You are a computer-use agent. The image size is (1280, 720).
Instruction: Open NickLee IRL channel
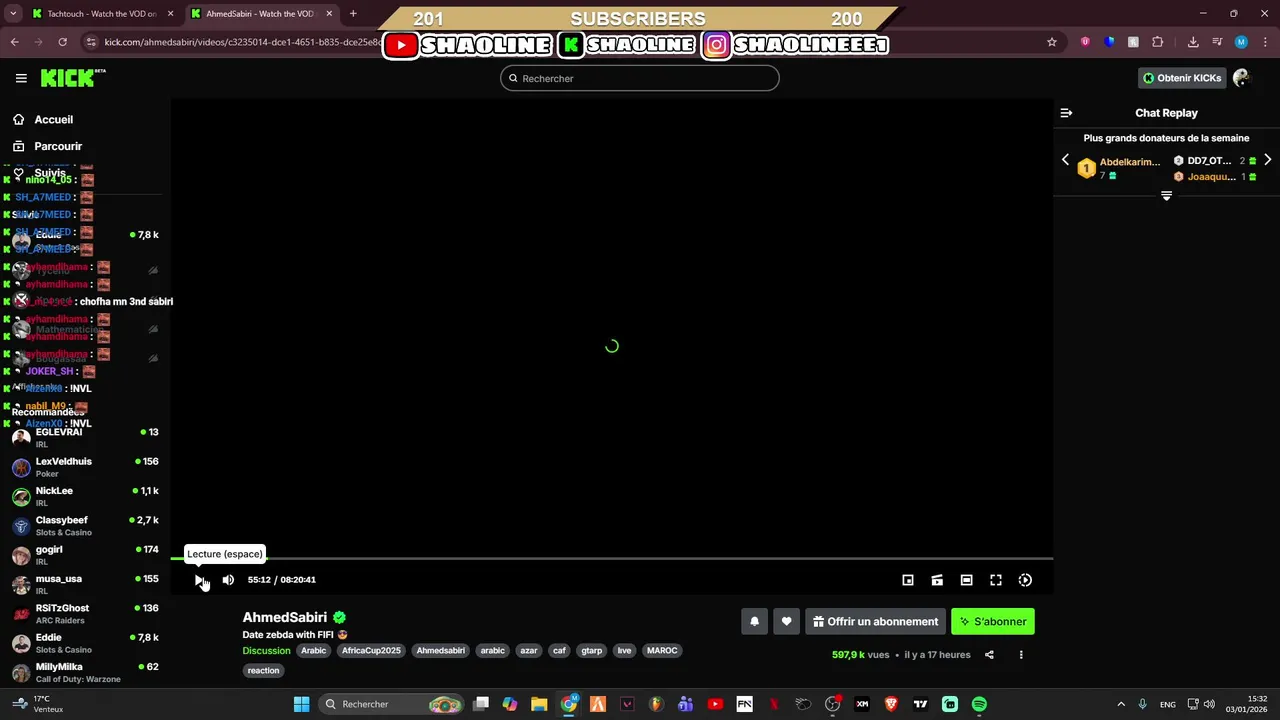click(85, 496)
